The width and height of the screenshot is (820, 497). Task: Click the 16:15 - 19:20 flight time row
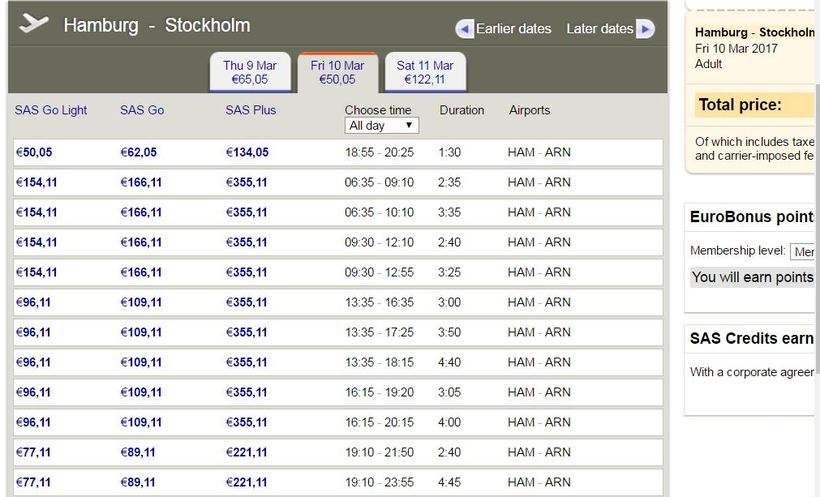pyautogui.click(x=378, y=393)
